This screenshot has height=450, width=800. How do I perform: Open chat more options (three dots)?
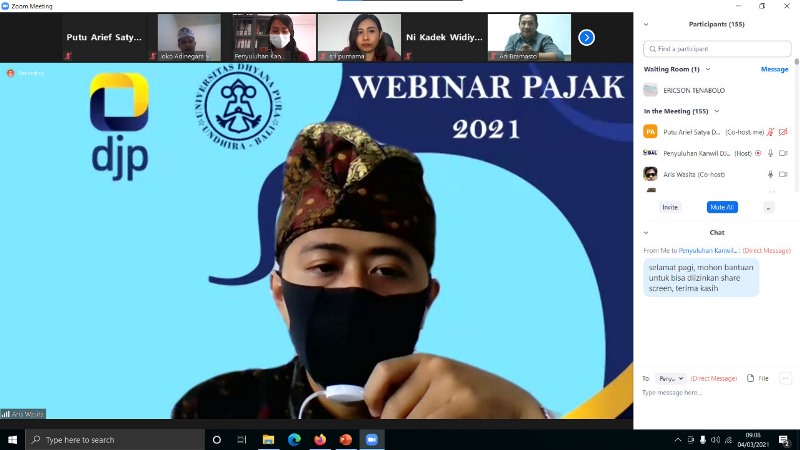[785, 378]
